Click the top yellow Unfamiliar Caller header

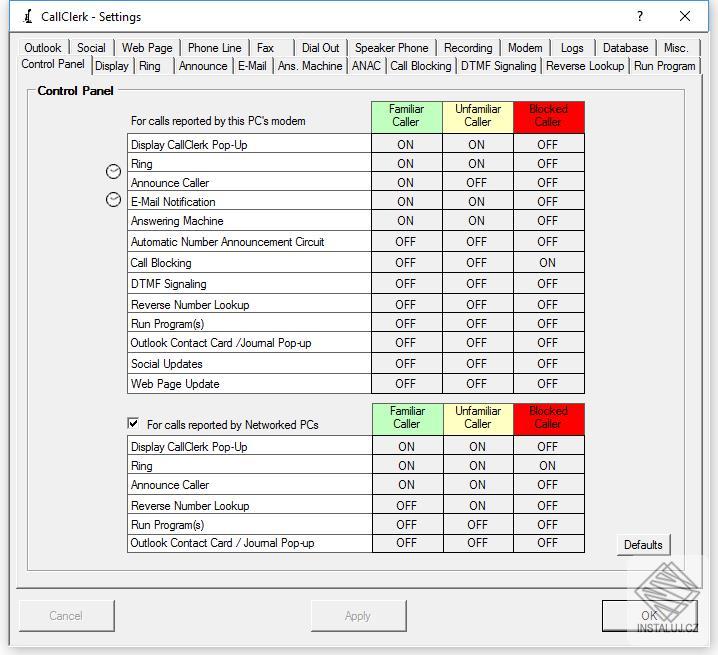click(x=478, y=116)
